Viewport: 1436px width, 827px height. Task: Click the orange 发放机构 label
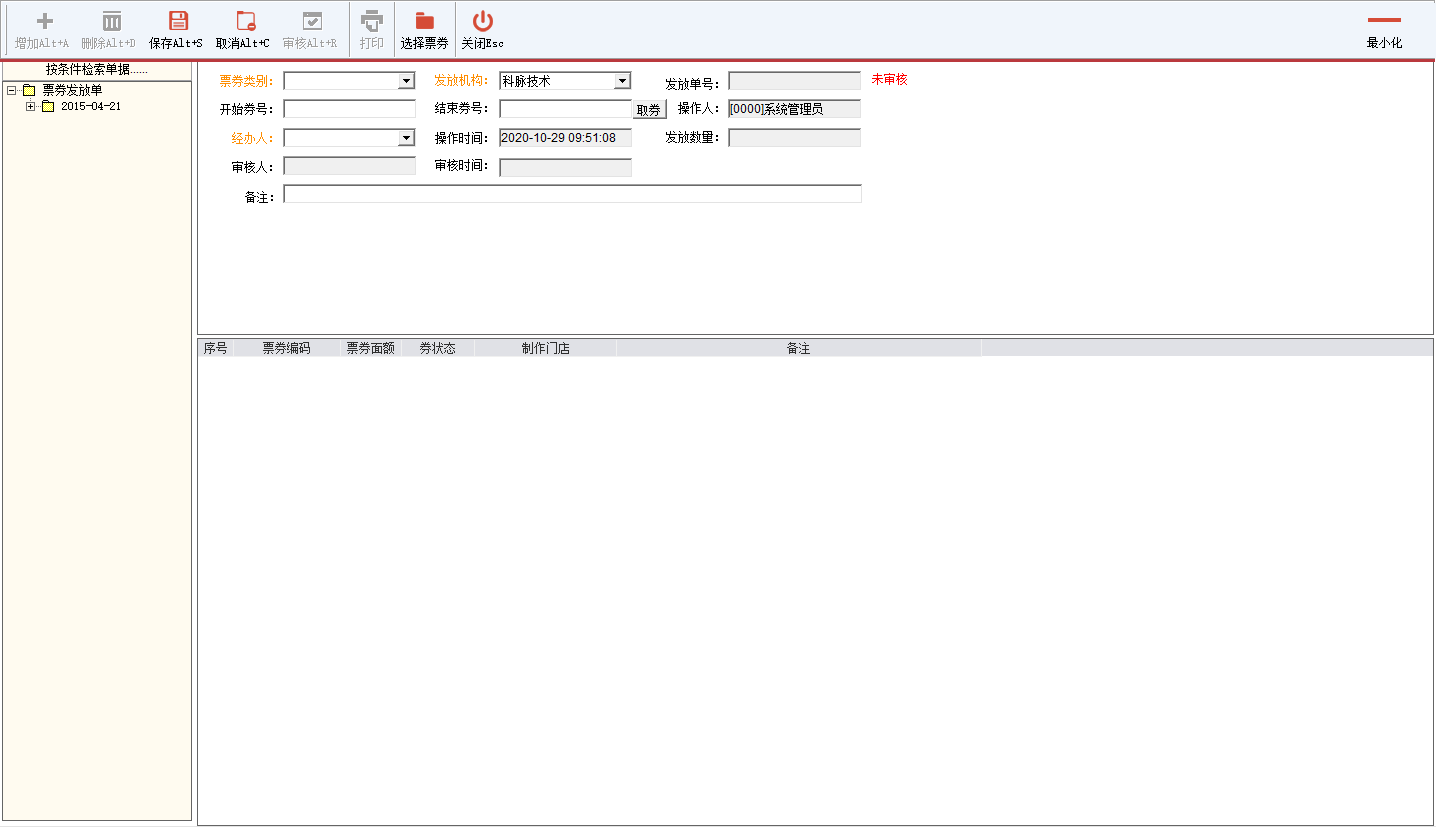(462, 81)
